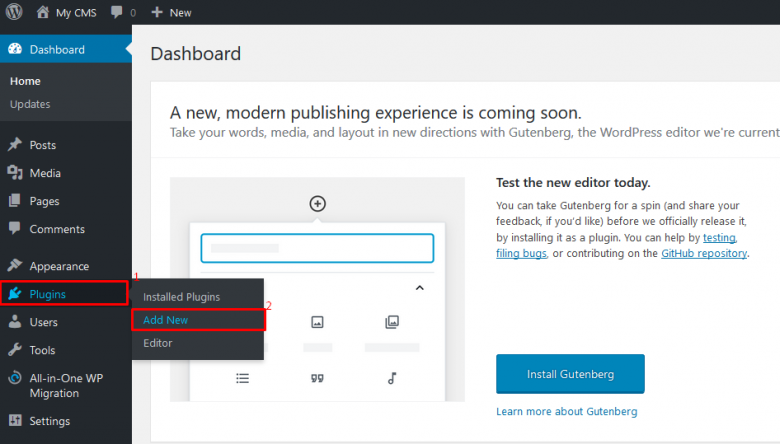Click the Users person icon
This screenshot has height=444, width=780.
(15, 321)
